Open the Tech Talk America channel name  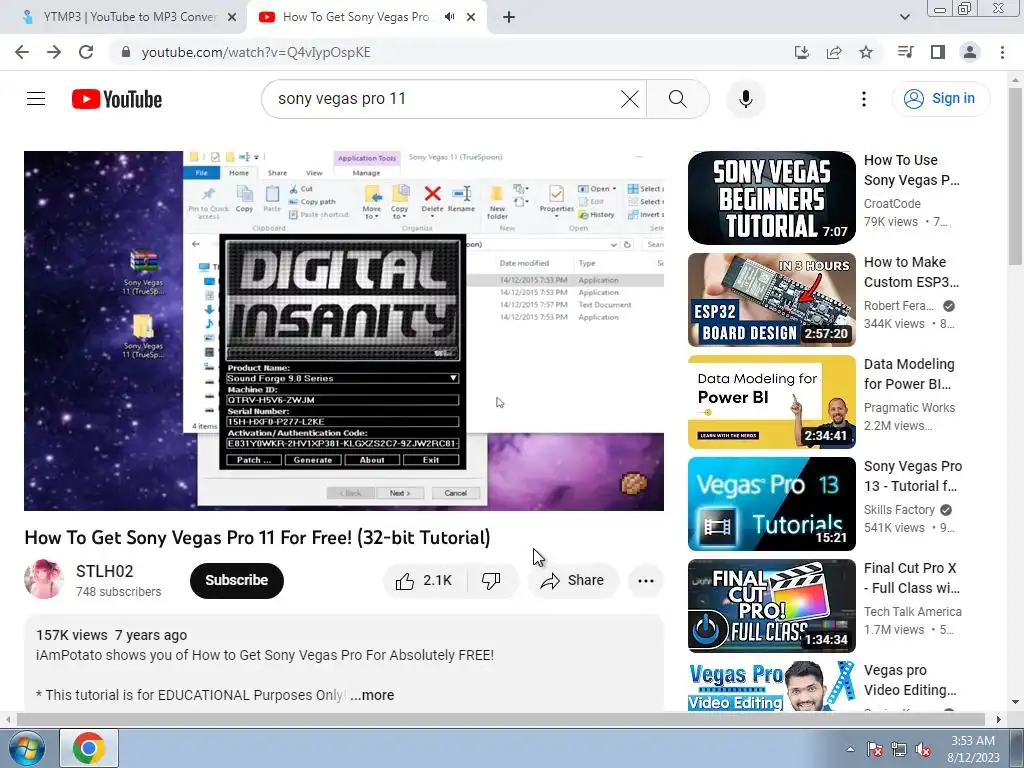coord(912,611)
